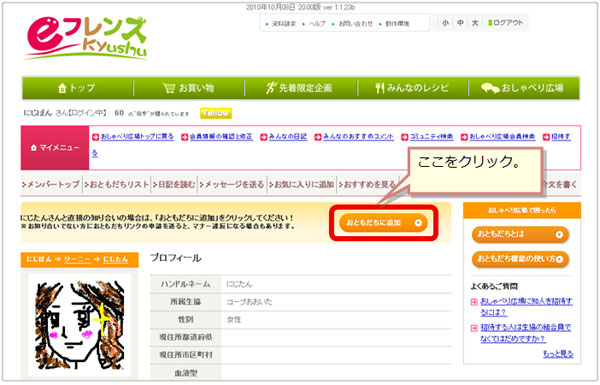Click the eフレンズ Kyushu logo
Screen dimensions: 600x385
point(86,38)
